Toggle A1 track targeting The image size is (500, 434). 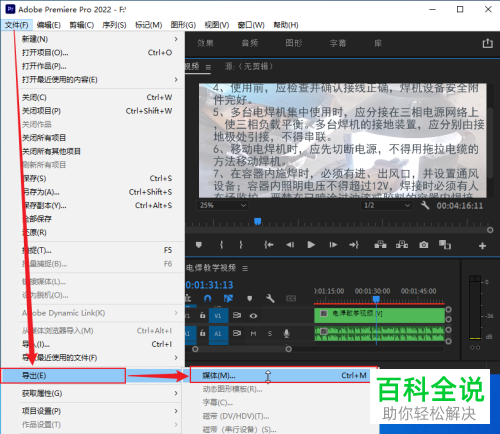pos(218,333)
